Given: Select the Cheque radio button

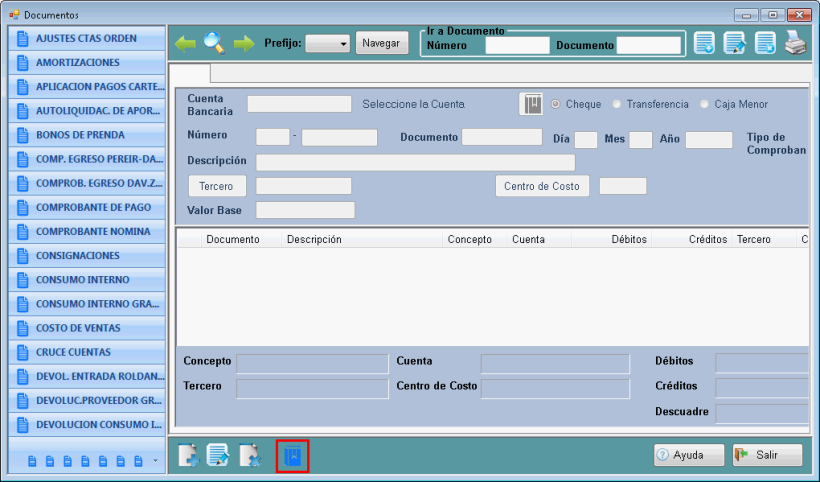Looking at the screenshot, I should pos(556,104).
